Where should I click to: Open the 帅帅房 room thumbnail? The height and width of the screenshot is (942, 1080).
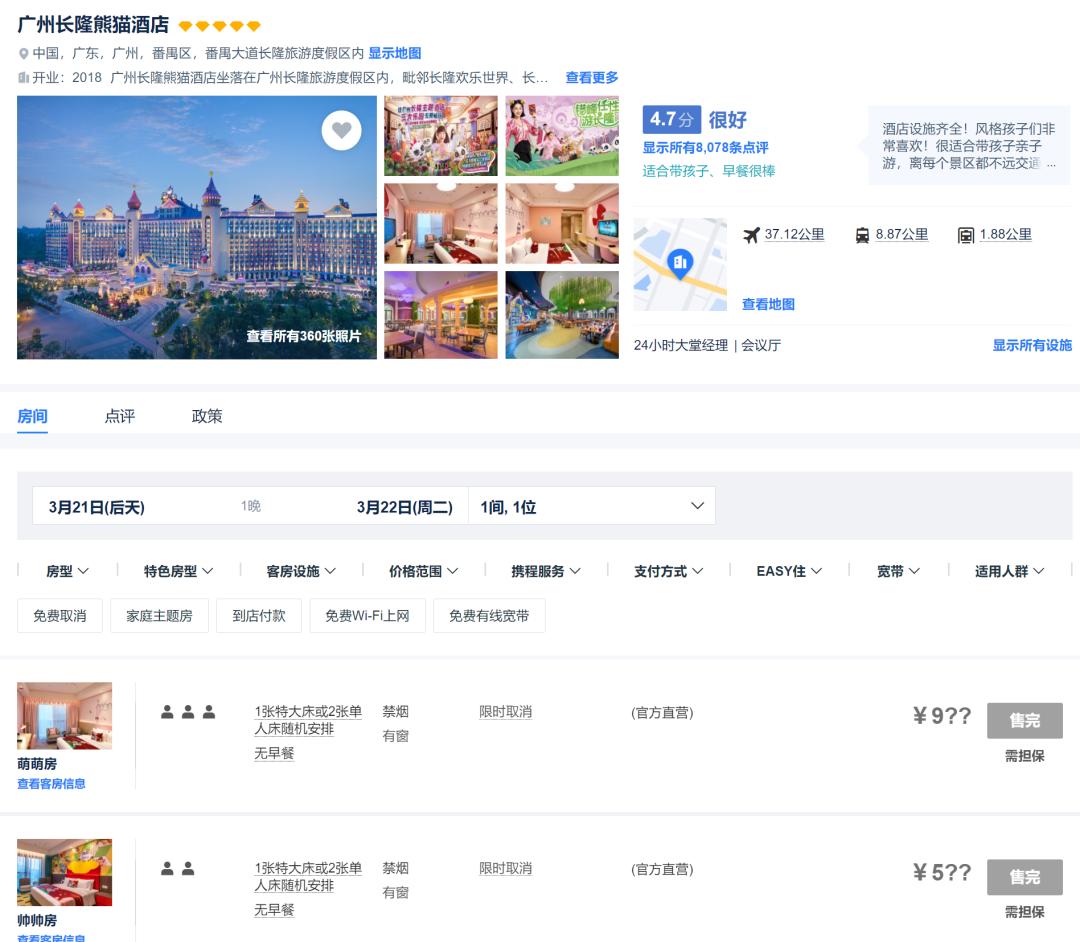(x=64, y=872)
